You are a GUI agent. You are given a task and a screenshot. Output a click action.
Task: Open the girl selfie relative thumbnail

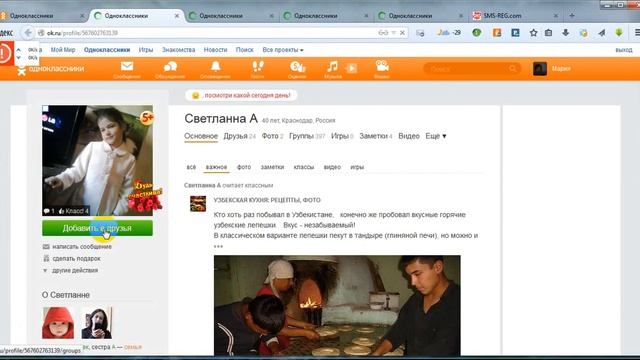96,323
